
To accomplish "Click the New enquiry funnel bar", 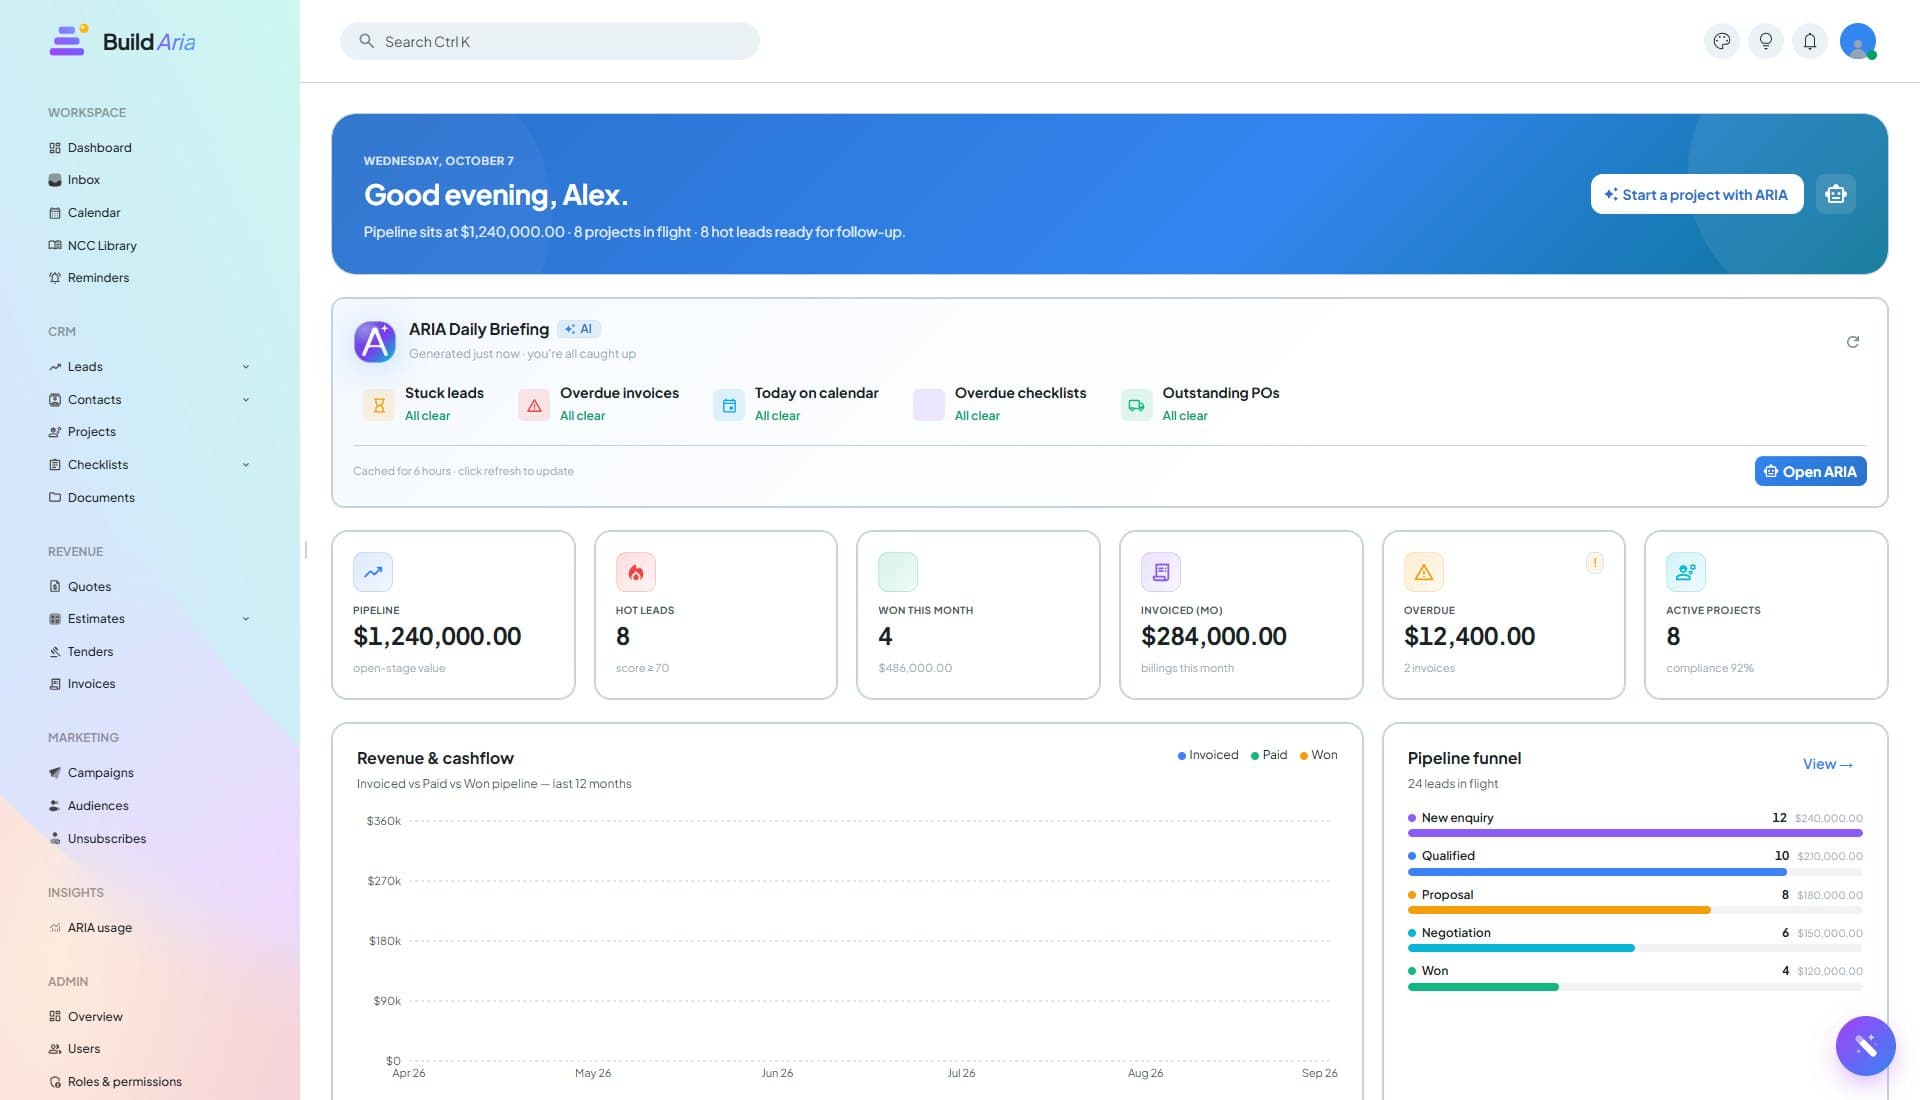I will point(1635,832).
